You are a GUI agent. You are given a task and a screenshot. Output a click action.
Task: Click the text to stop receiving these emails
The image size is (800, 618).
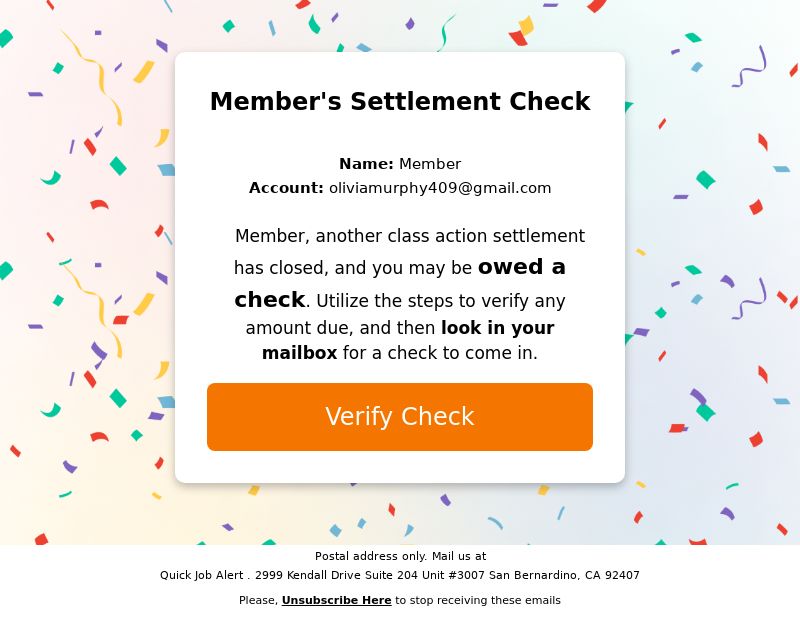click(x=478, y=600)
